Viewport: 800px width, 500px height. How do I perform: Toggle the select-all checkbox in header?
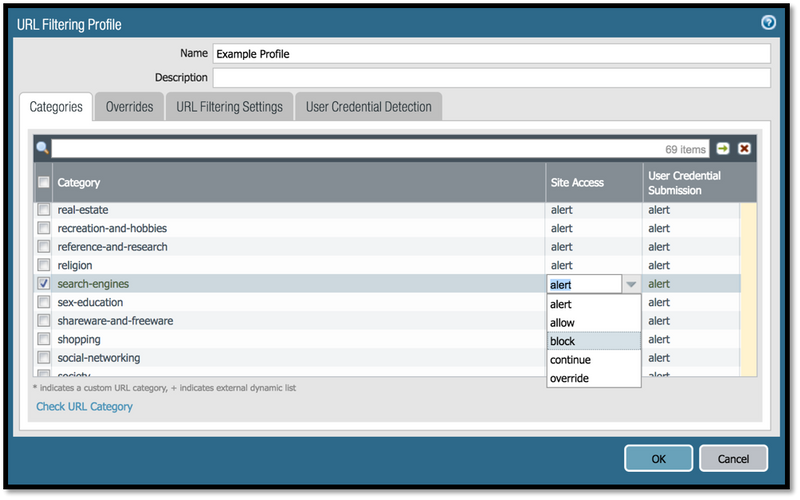pyautogui.click(x=44, y=182)
